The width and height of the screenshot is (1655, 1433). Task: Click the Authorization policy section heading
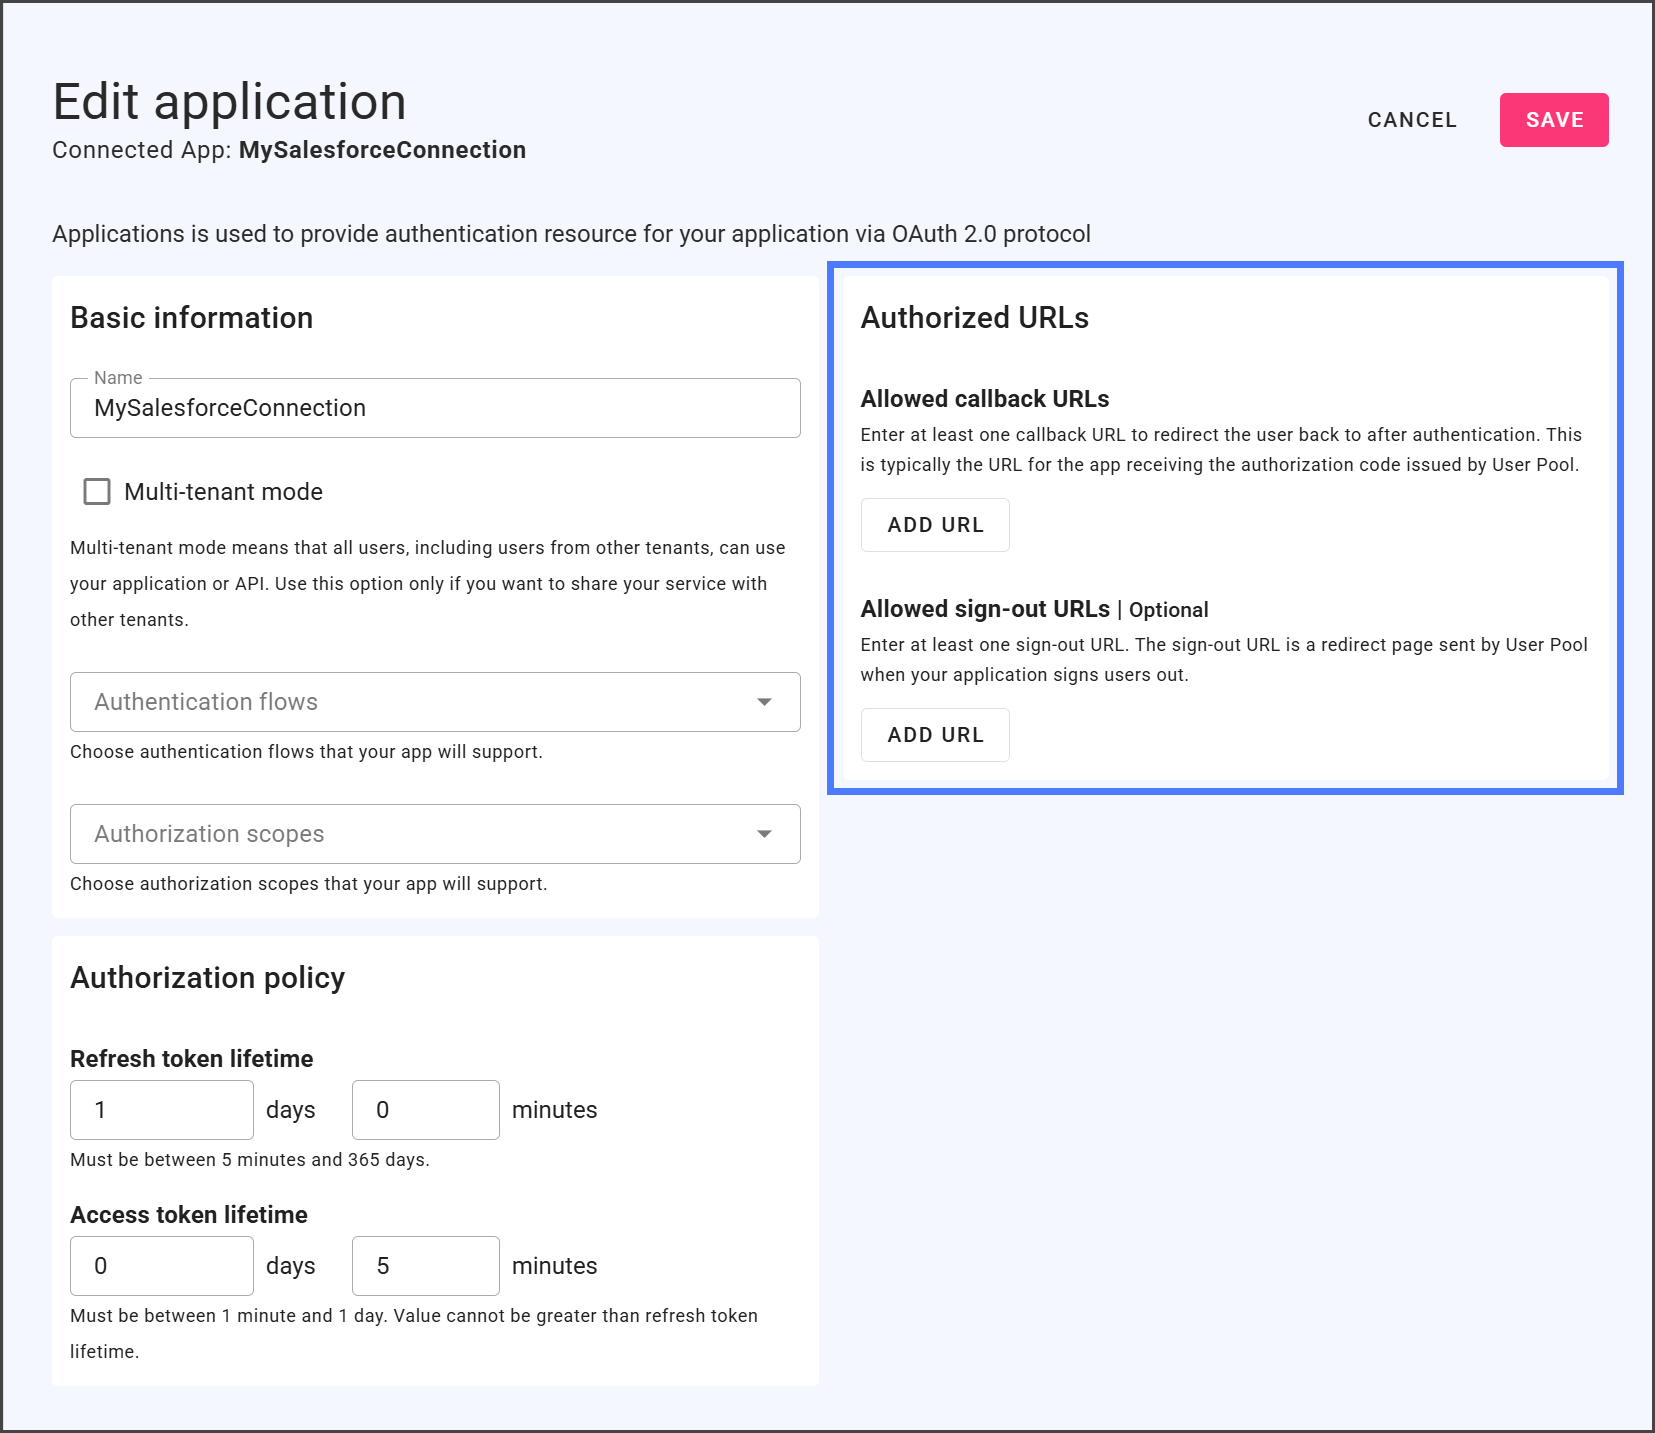[207, 978]
